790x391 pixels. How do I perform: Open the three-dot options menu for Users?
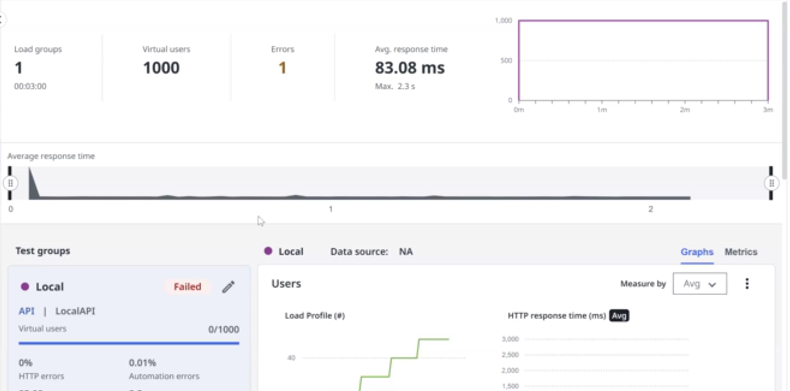(x=747, y=284)
